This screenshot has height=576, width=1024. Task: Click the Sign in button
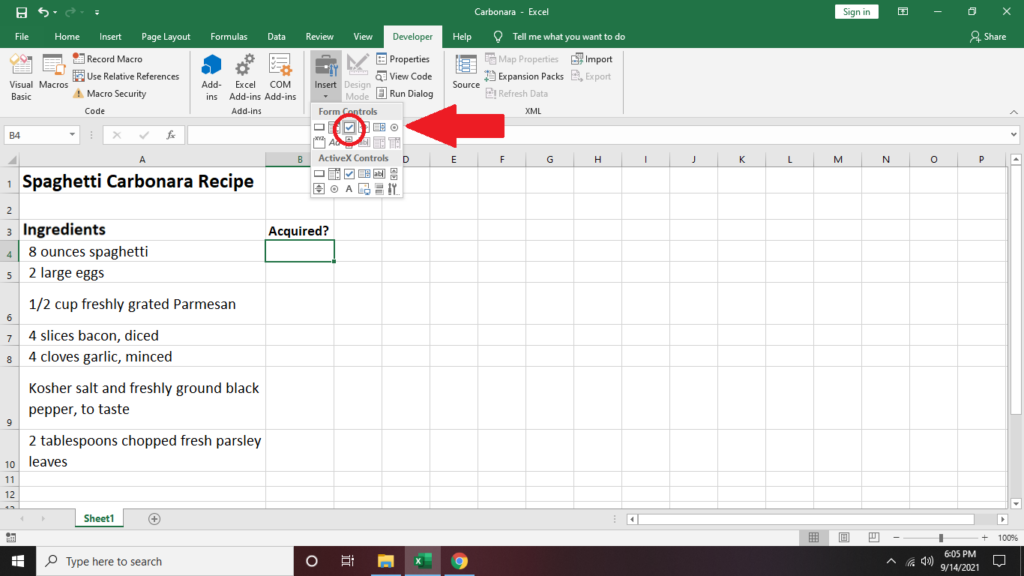[856, 12]
